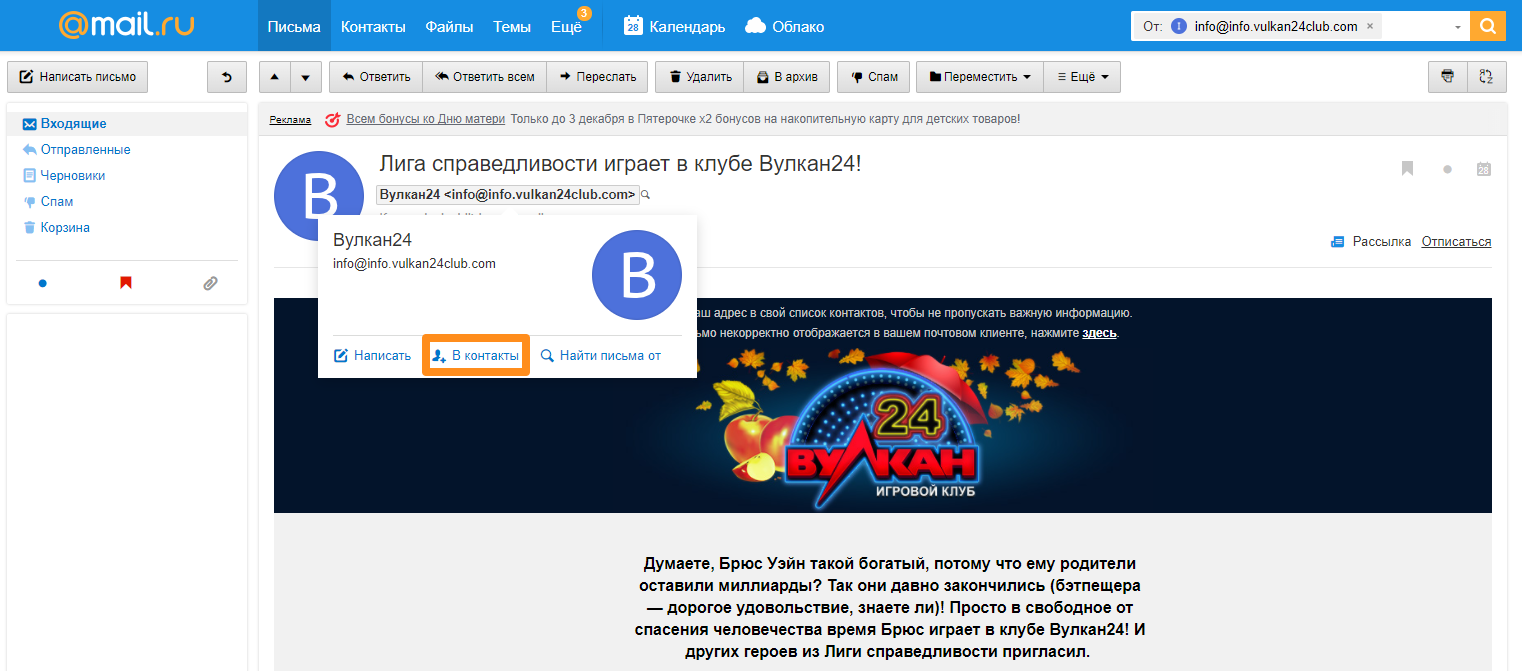Open Календарь from the header
Viewport: 1522px width, 671px height.
675,26
